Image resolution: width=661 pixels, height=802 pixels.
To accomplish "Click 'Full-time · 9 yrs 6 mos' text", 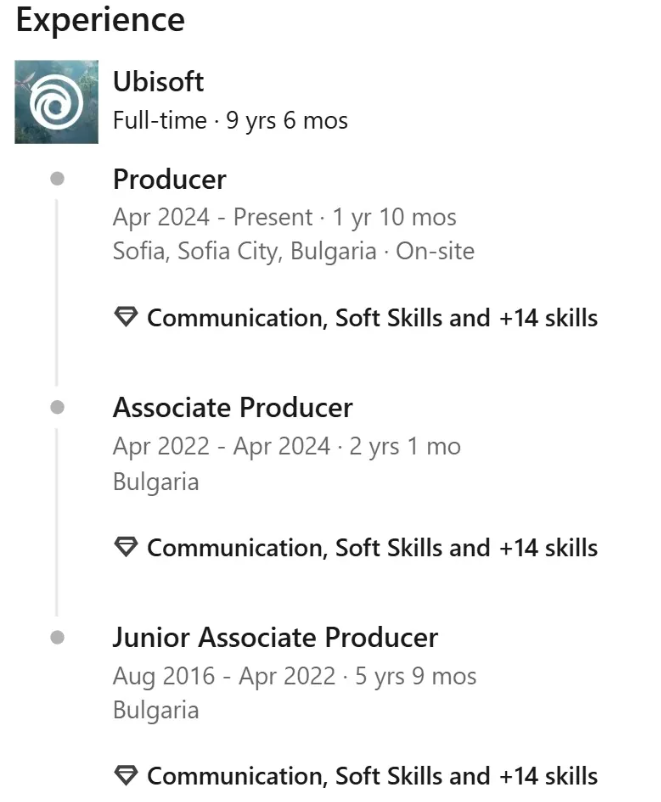I will (230, 121).
